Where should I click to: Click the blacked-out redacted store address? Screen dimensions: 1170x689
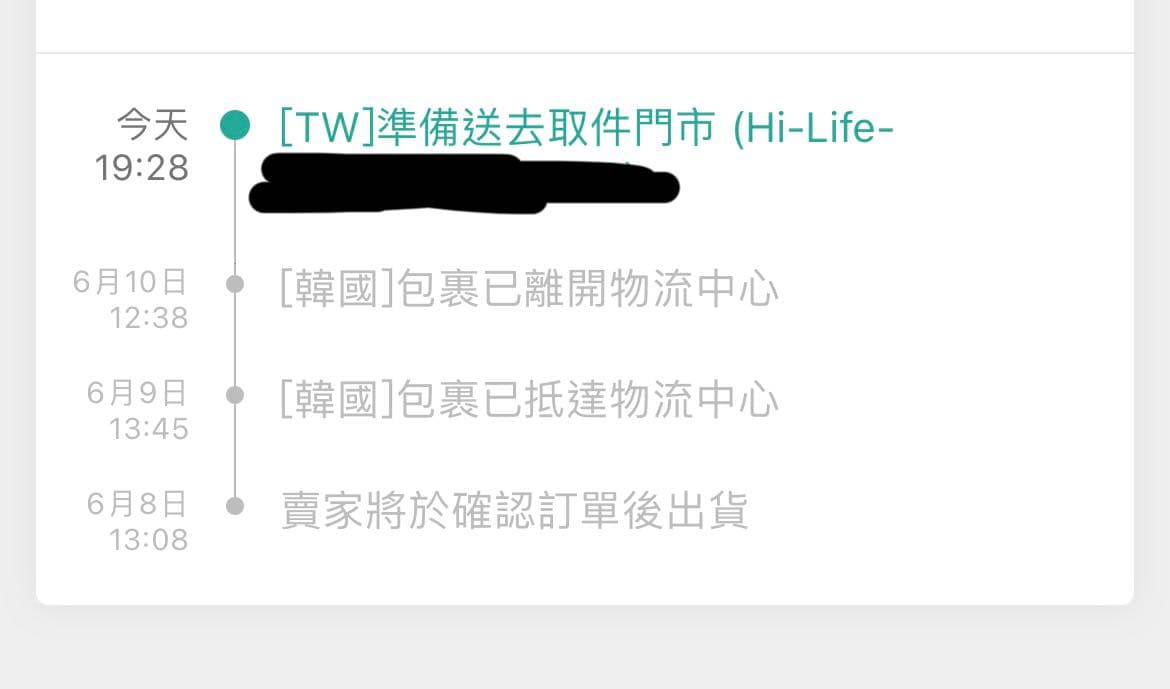464,184
